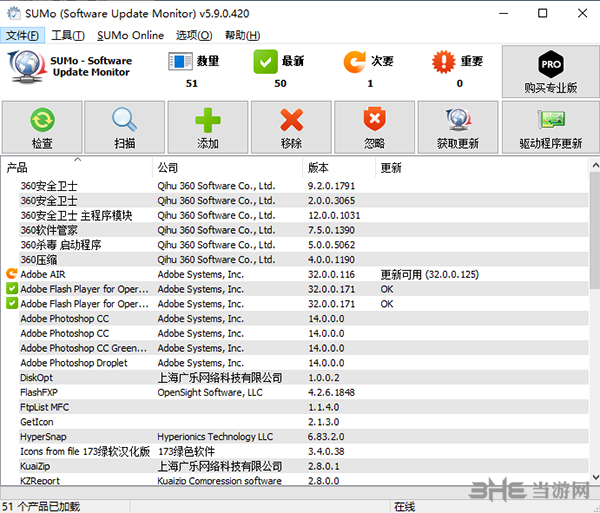Image resolution: width=600 pixels, height=513 pixels.
Task: Click the 驱动程序更新 driver update button
Action: [551, 127]
